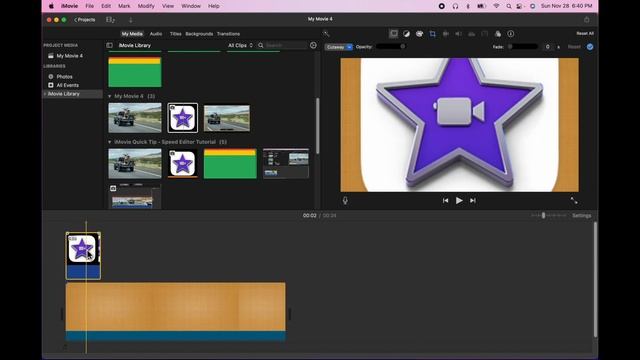The width and height of the screenshot is (640, 360).
Task: Click Reset All adjustments
Action: pyautogui.click(x=585, y=33)
